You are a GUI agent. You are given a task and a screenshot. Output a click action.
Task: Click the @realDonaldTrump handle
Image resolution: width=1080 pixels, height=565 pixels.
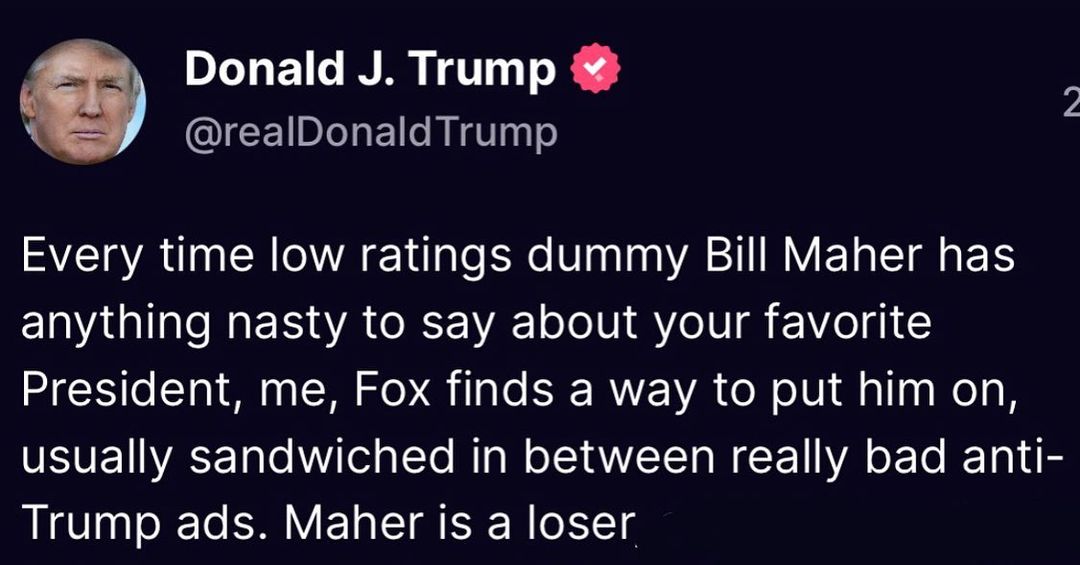[x=370, y=132]
